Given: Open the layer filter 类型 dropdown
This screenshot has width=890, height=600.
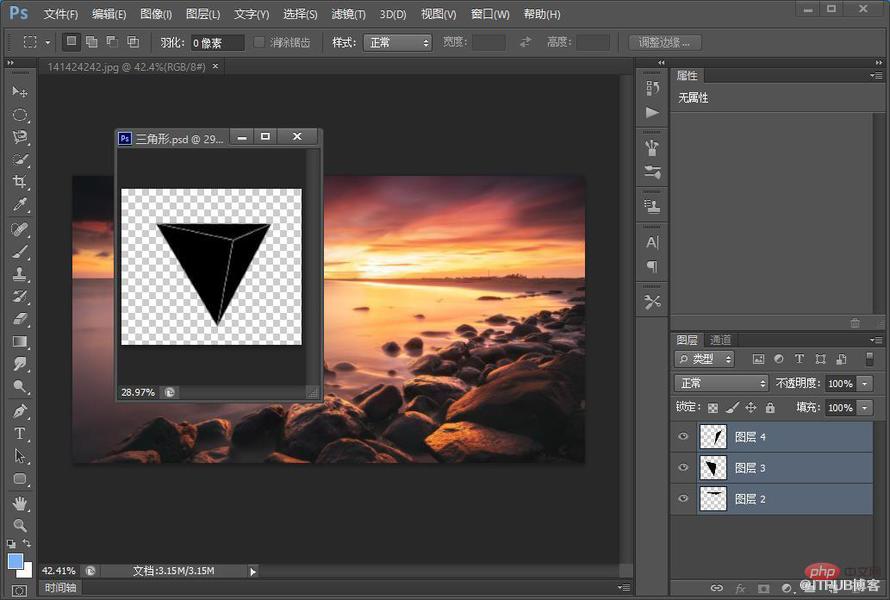Looking at the screenshot, I should pos(704,359).
